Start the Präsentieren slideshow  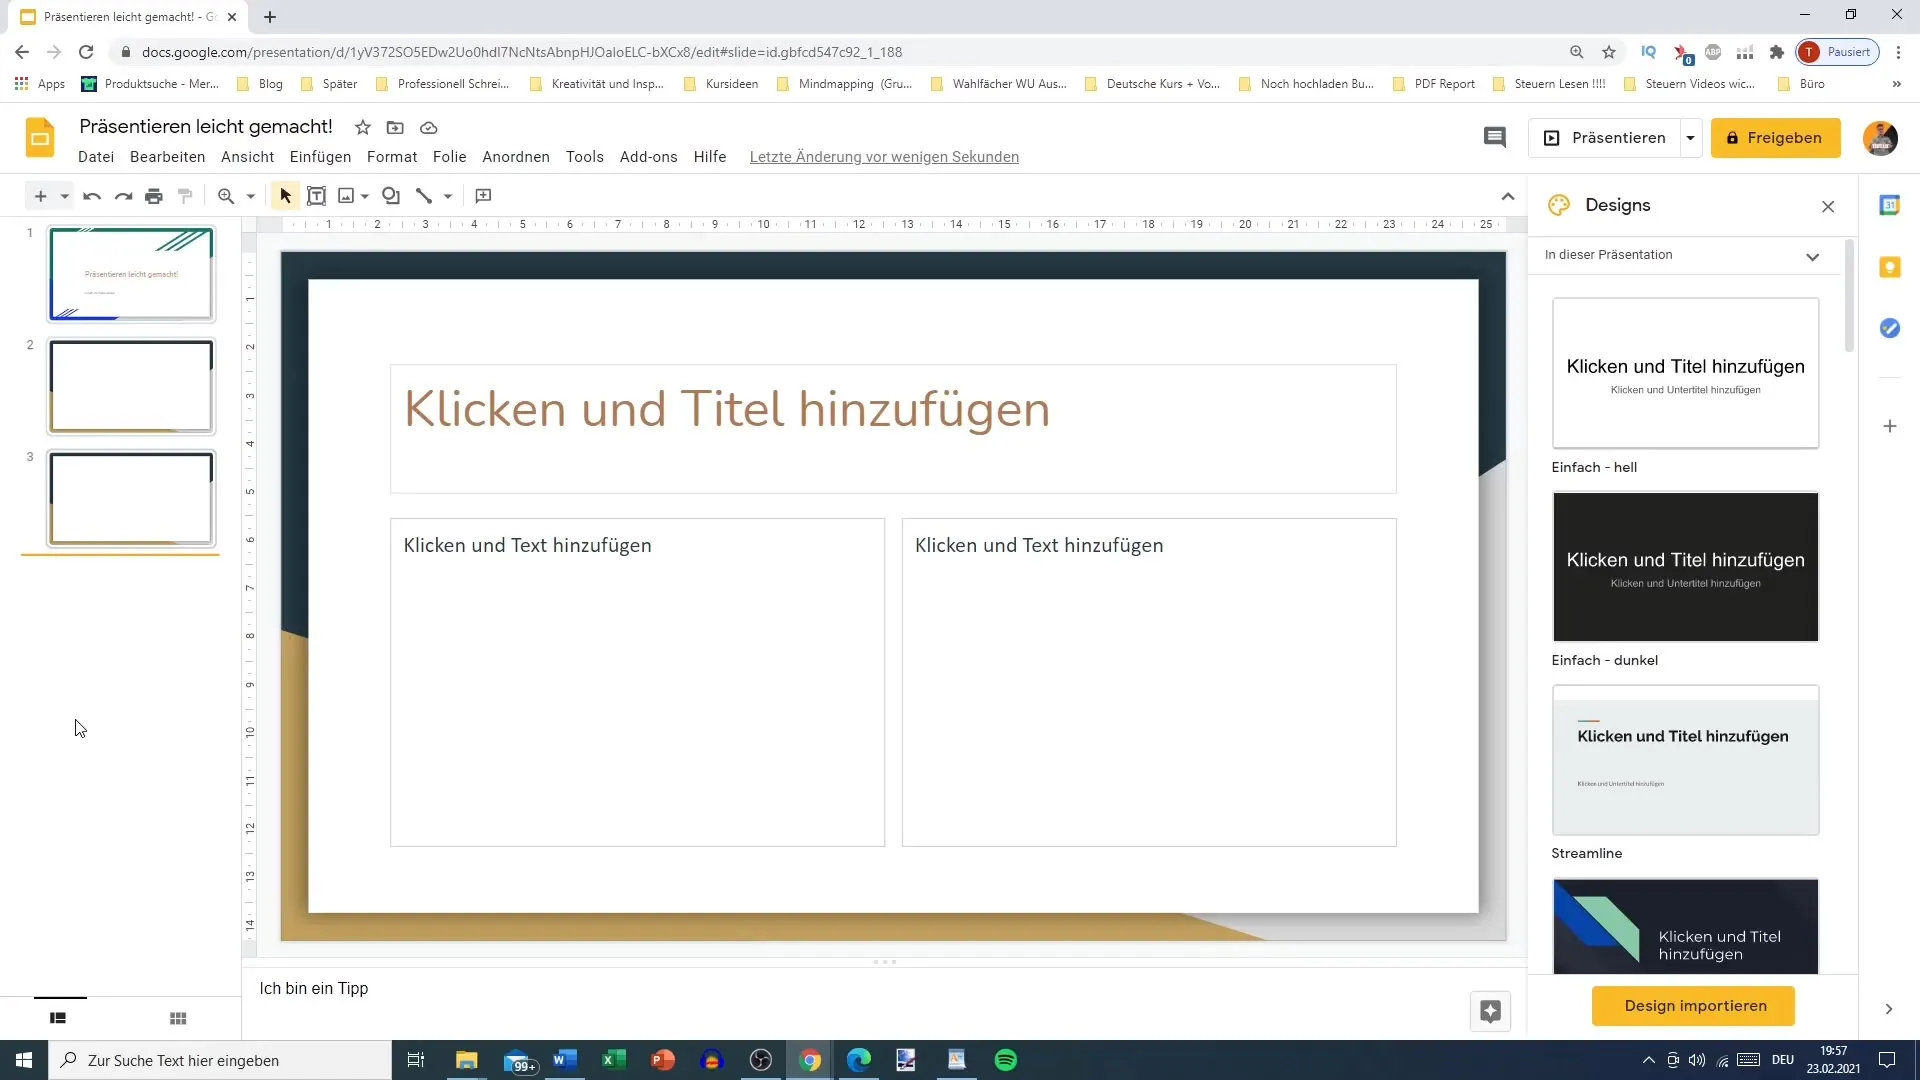coord(1605,138)
